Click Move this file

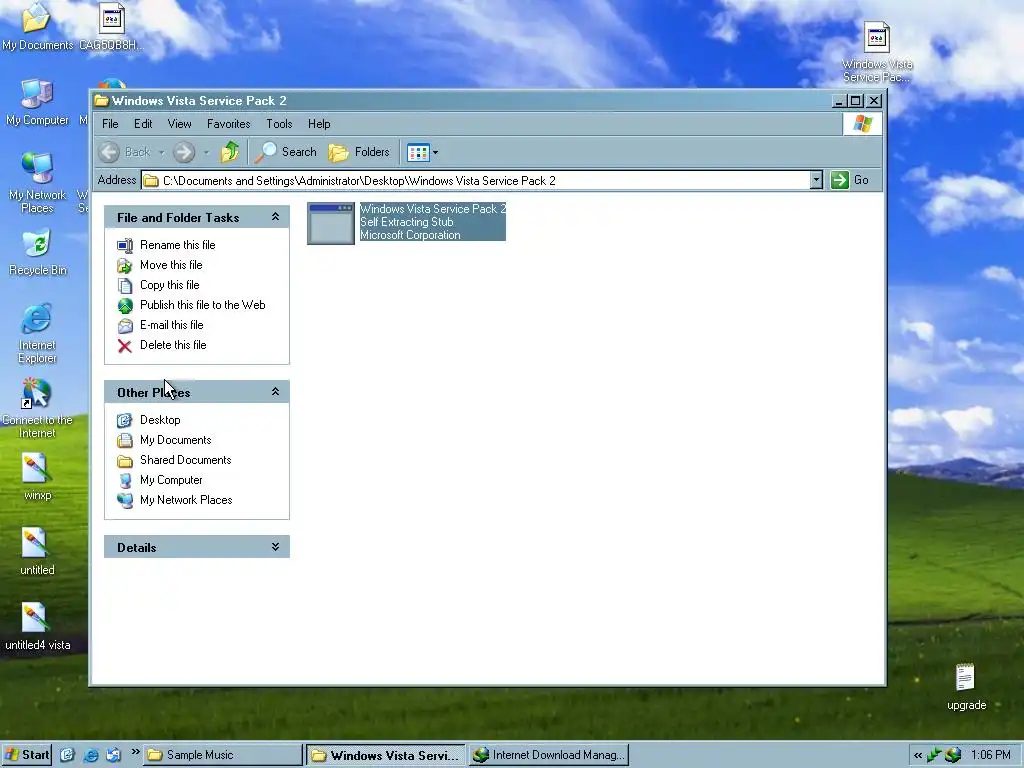click(x=171, y=265)
